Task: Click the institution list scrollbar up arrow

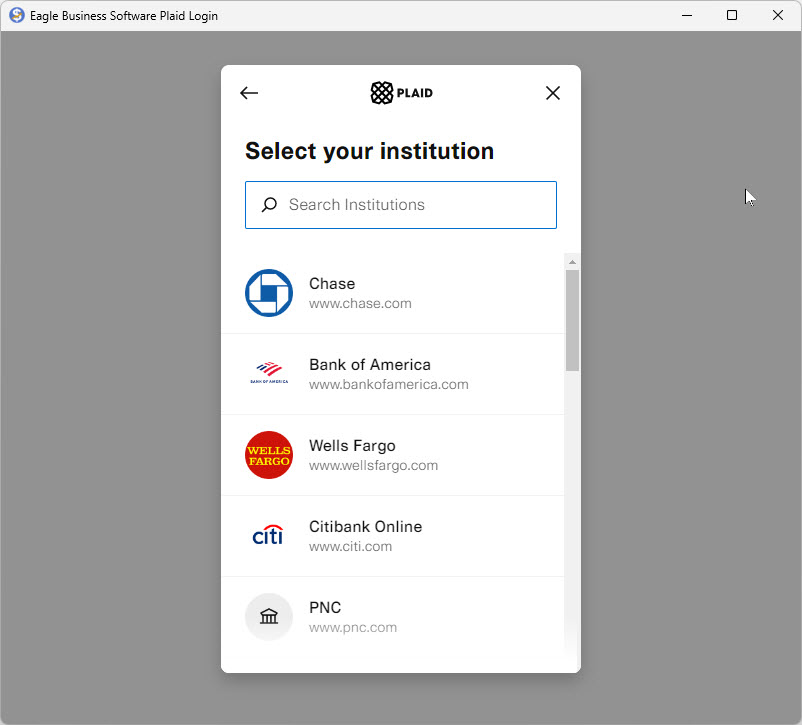Action: [x=572, y=262]
